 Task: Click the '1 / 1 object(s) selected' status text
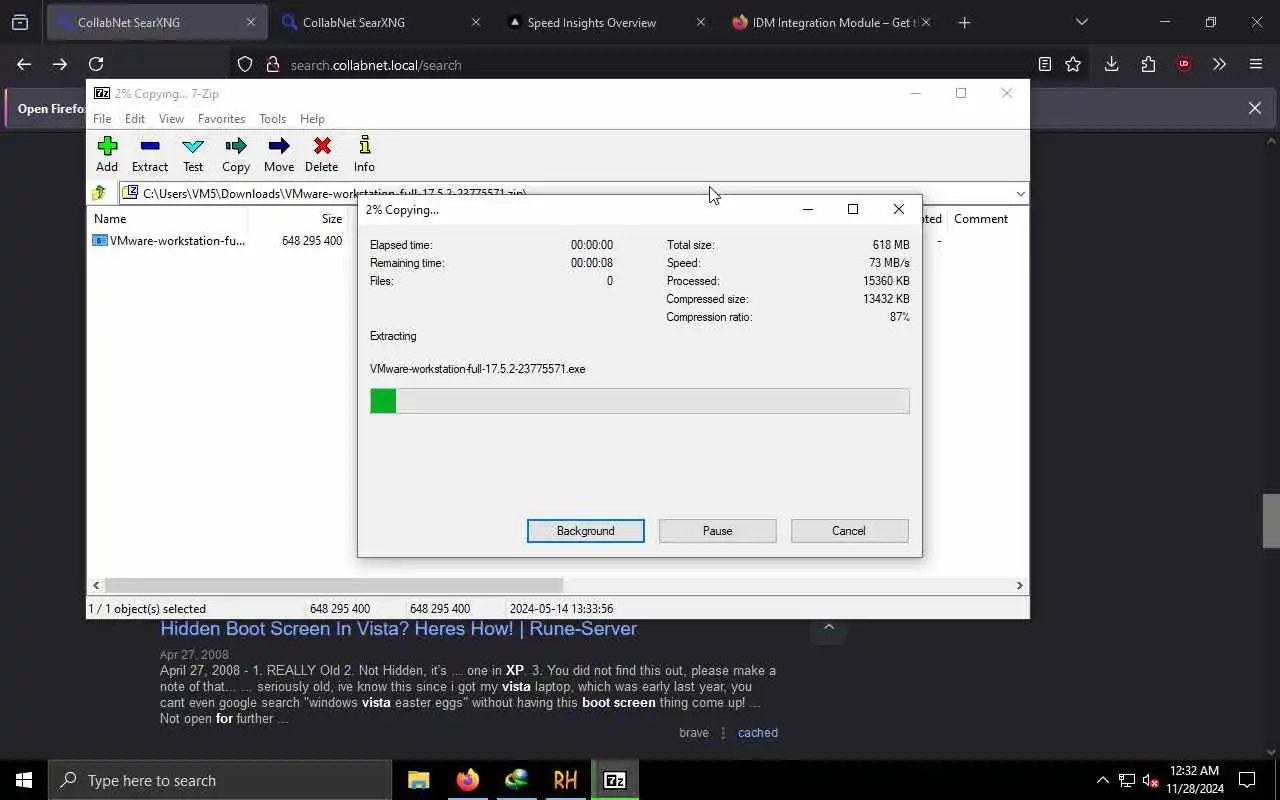click(147, 608)
